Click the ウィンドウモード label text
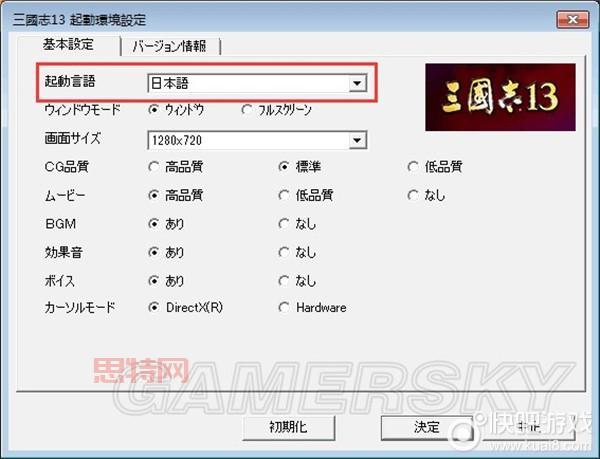This screenshot has height=459, width=600. click(x=83, y=110)
